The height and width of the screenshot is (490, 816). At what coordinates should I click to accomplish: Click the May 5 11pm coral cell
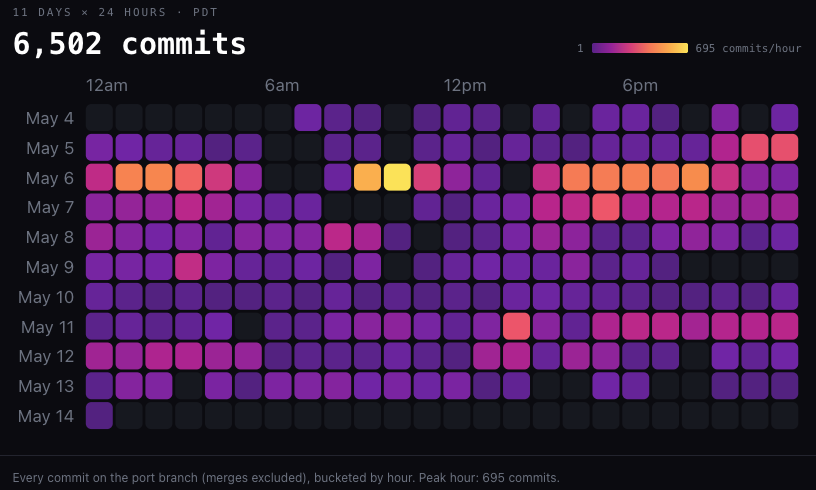[x=784, y=147]
